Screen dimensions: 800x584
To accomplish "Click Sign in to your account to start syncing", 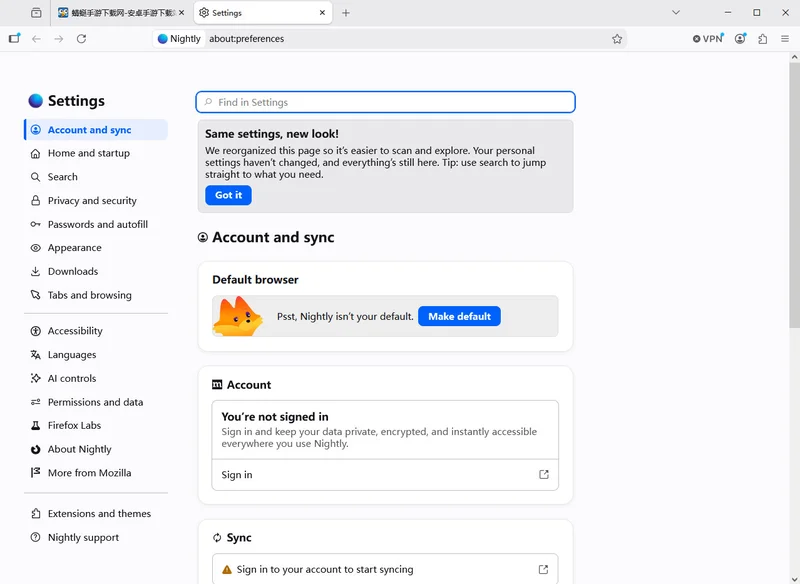I will (x=385, y=569).
